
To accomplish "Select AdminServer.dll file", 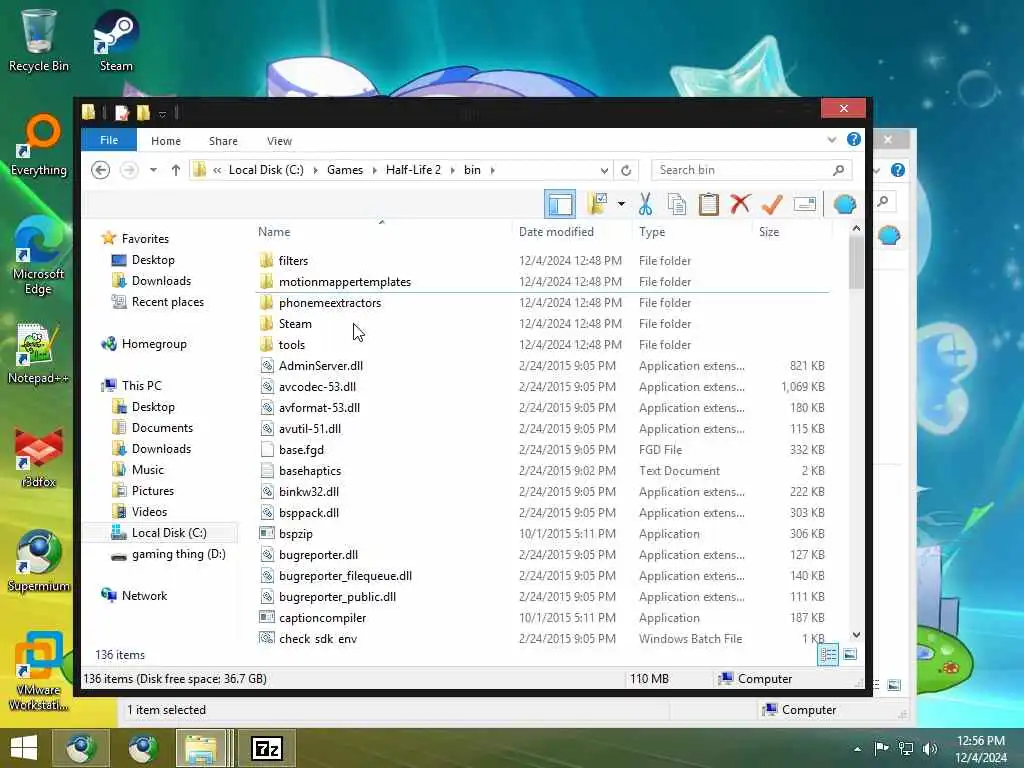I will tap(321, 366).
